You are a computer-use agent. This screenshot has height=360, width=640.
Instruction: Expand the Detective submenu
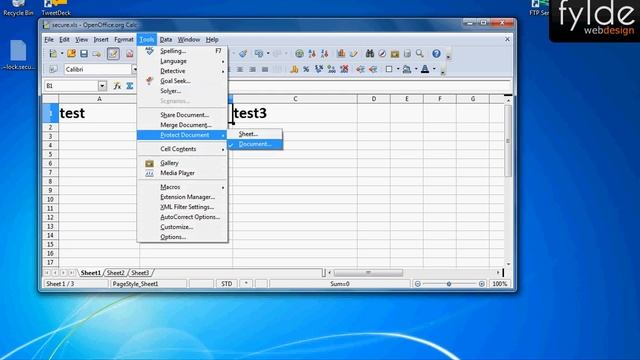(x=182, y=71)
